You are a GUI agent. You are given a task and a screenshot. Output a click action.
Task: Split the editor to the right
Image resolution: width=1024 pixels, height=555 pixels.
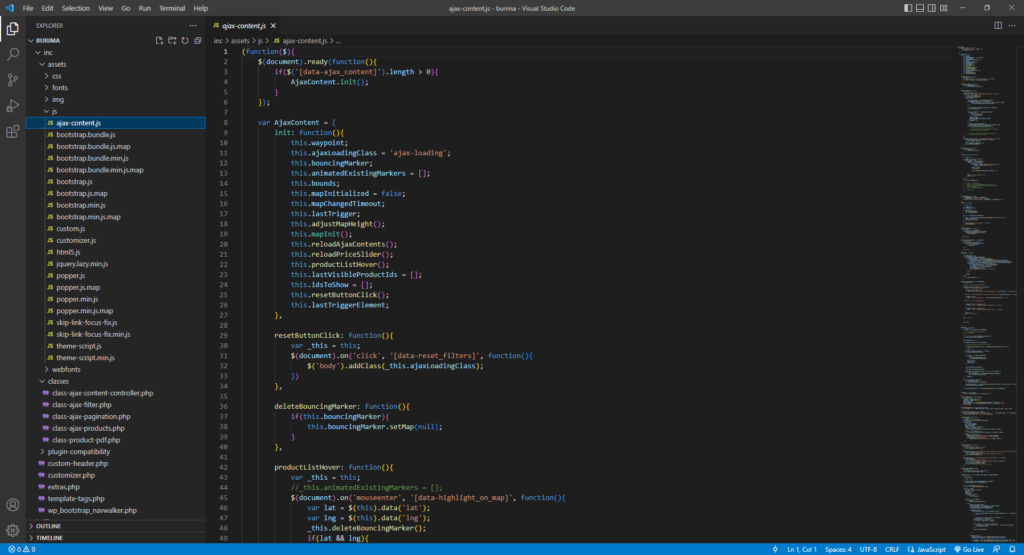(998, 25)
